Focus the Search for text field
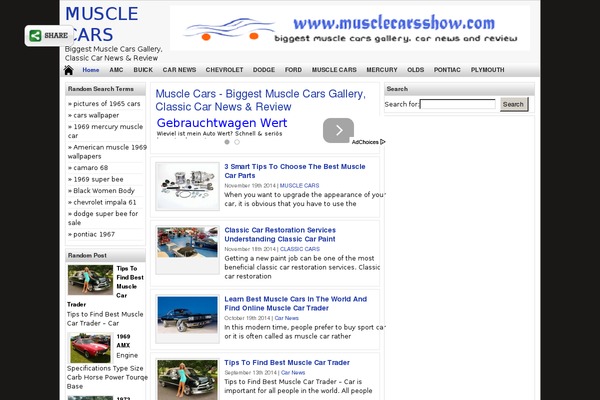Image resolution: width=600 pixels, height=400 pixels. pyautogui.click(x=458, y=104)
